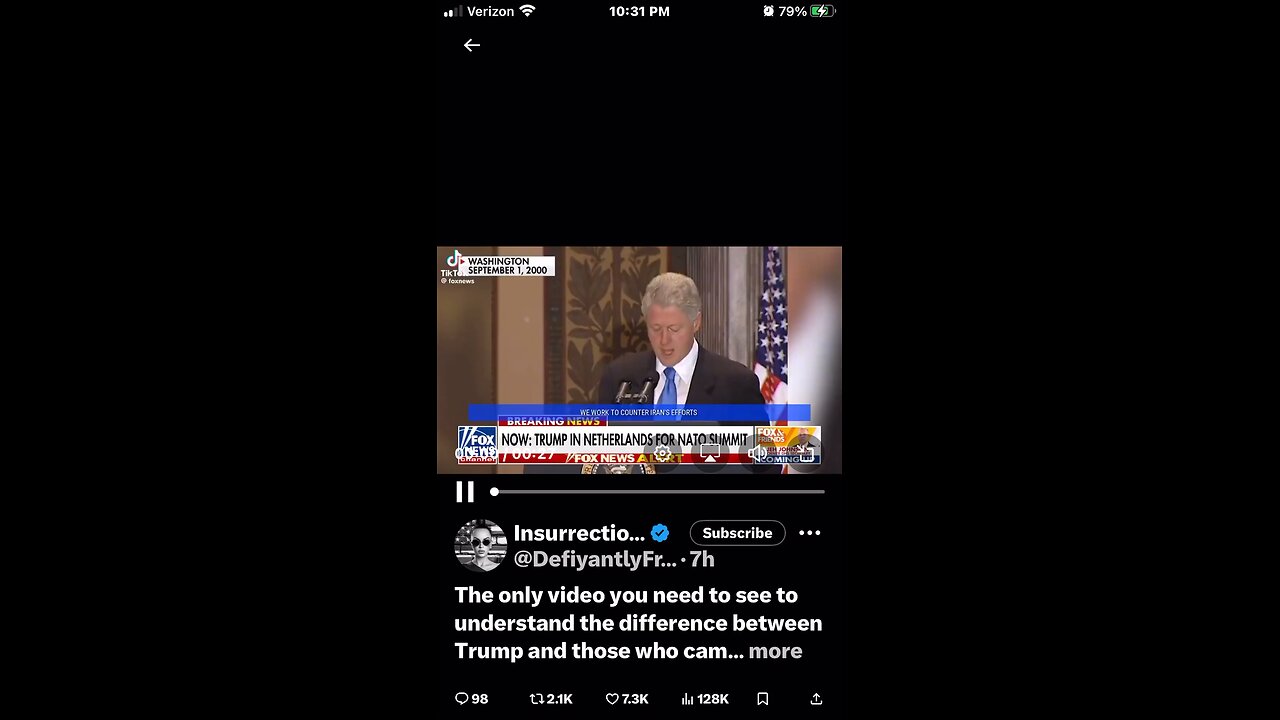Tap the battery indicator in status bar
The width and height of the screenshot is (1280, 720).
pos(823,11)
